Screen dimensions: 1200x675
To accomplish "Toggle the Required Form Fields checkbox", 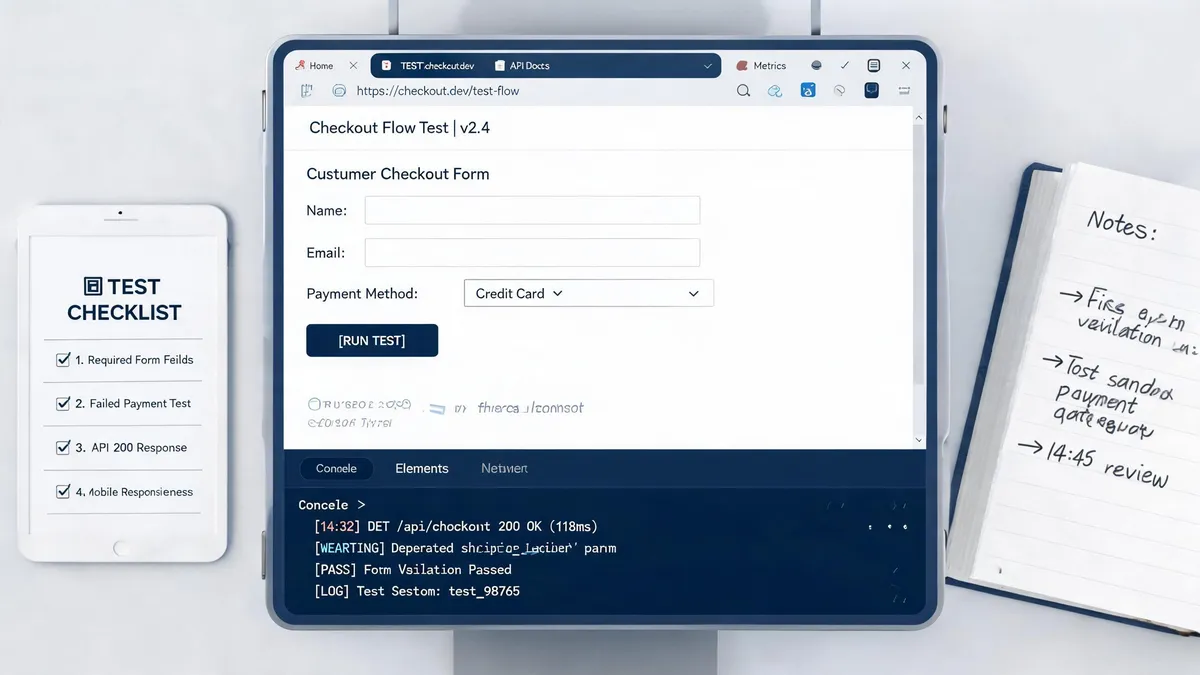I will pos(64,359).
